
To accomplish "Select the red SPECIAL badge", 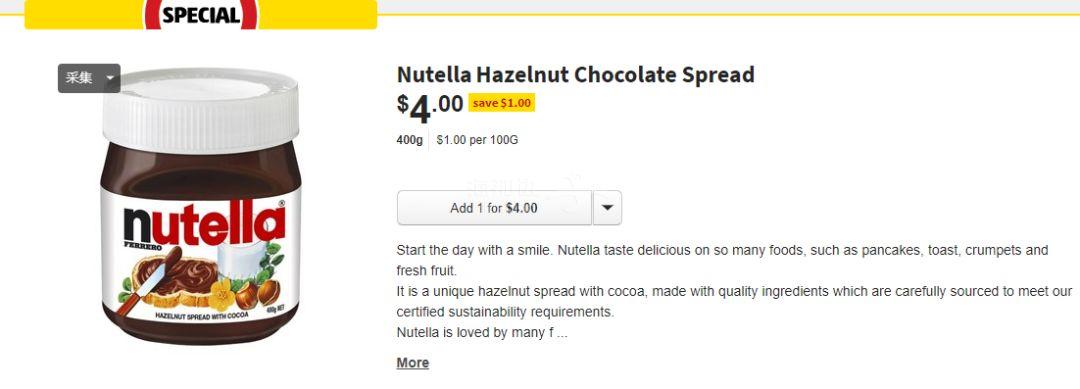I will 200,15.
